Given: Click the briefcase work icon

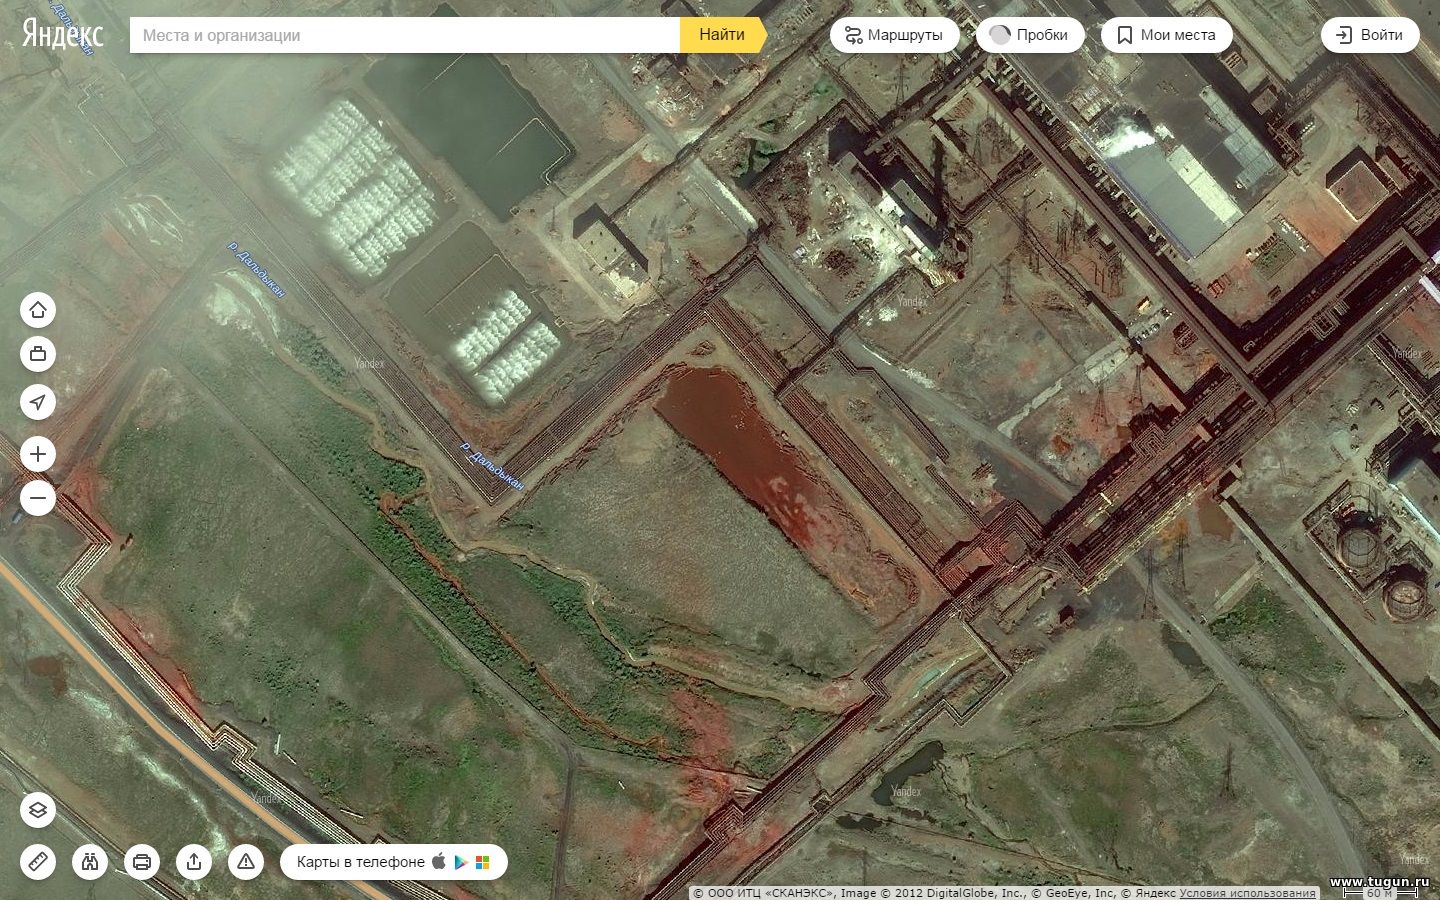Looking at the screenshot, I should 38,354.
